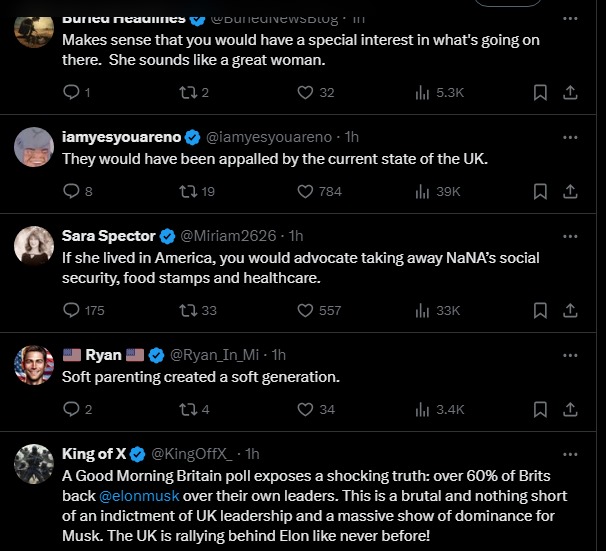
Task: View analytics on Sara Spector's tweet
Action: [x=422, y=310]
